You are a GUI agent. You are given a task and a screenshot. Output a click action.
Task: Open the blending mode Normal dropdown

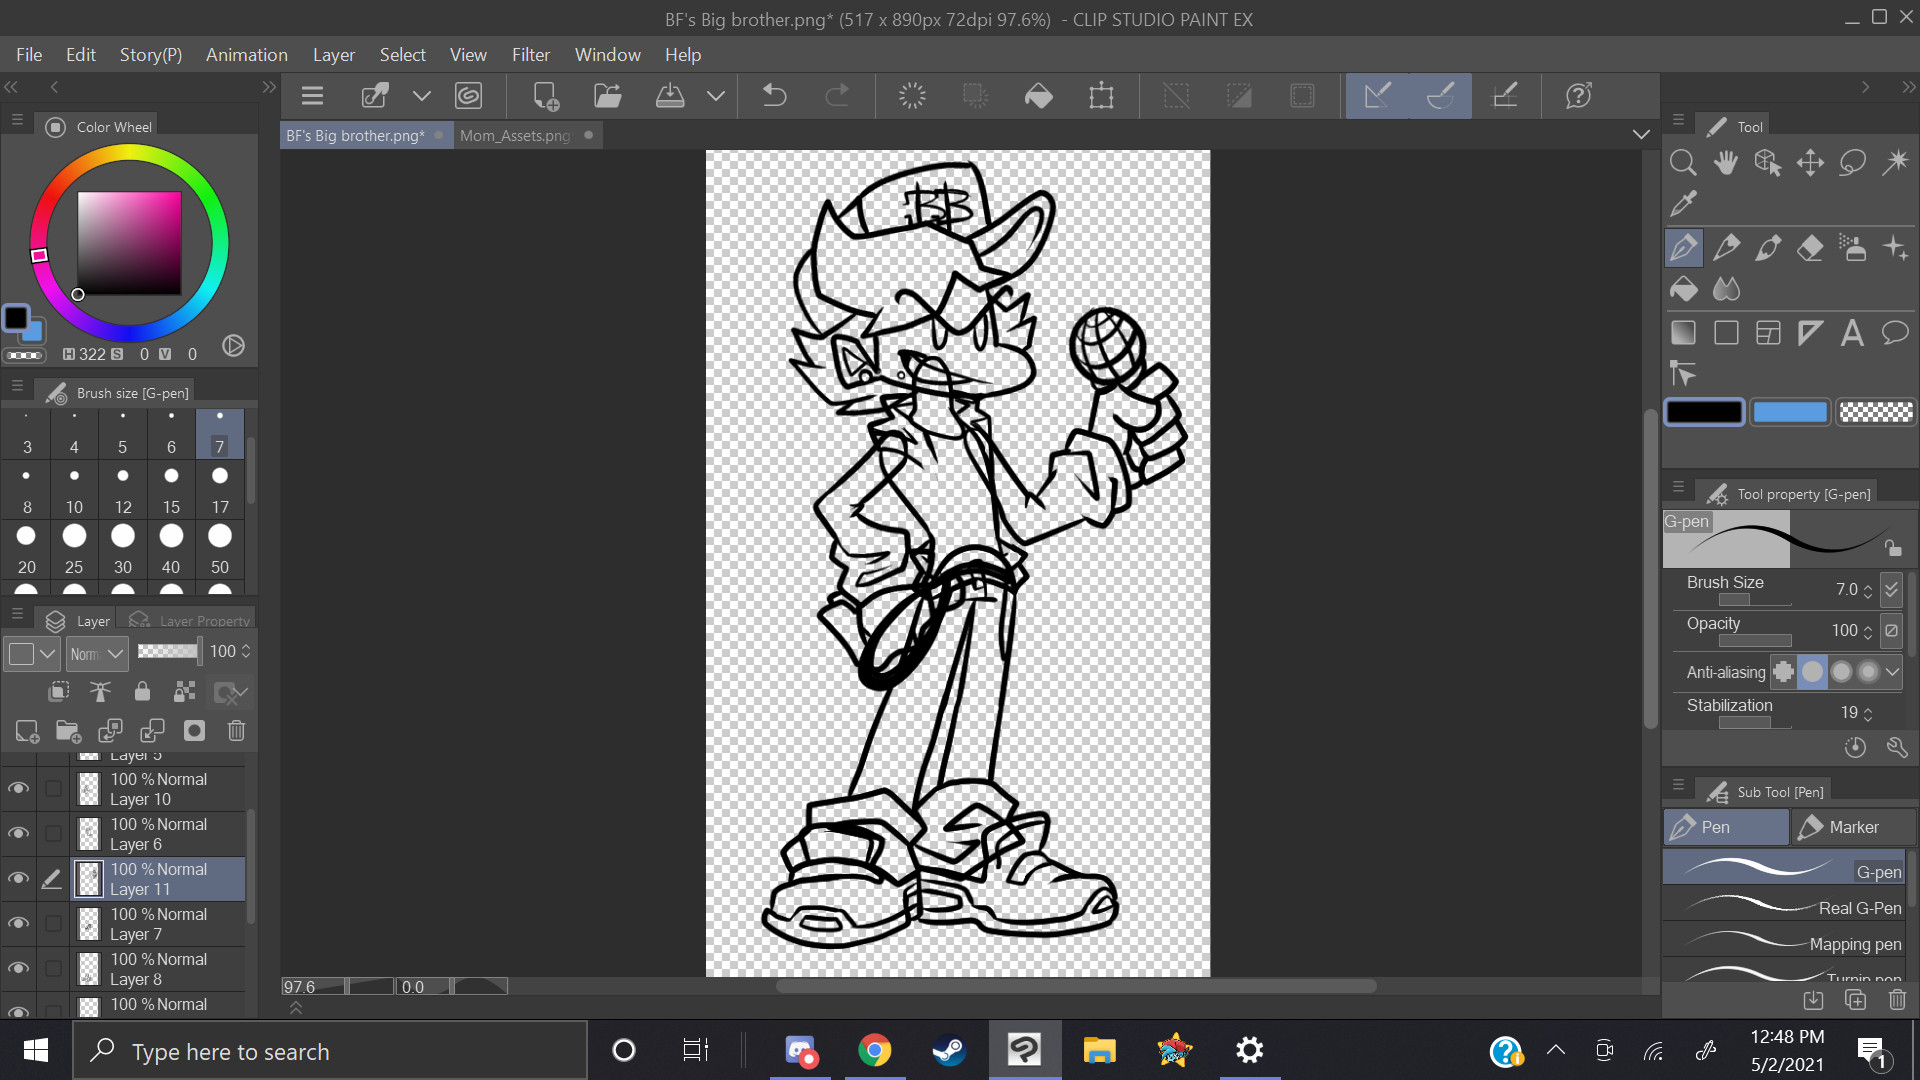[97, 653]
